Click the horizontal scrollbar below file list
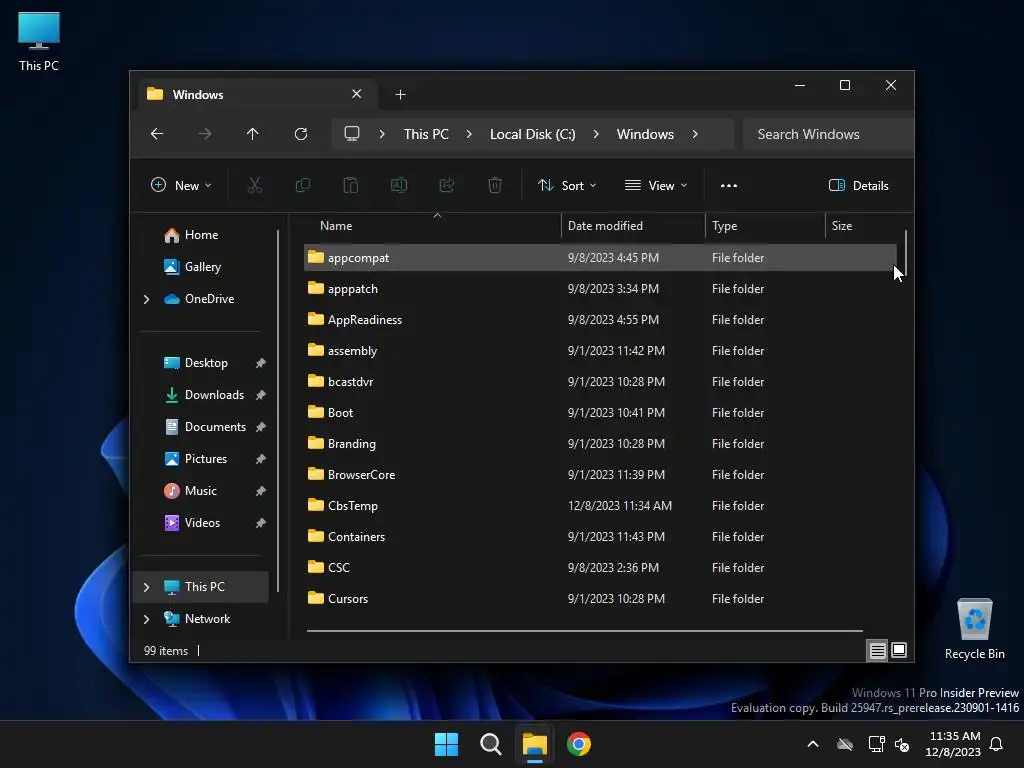The width and height of the screenshot is (1024, 768). [x=584, y=631]
